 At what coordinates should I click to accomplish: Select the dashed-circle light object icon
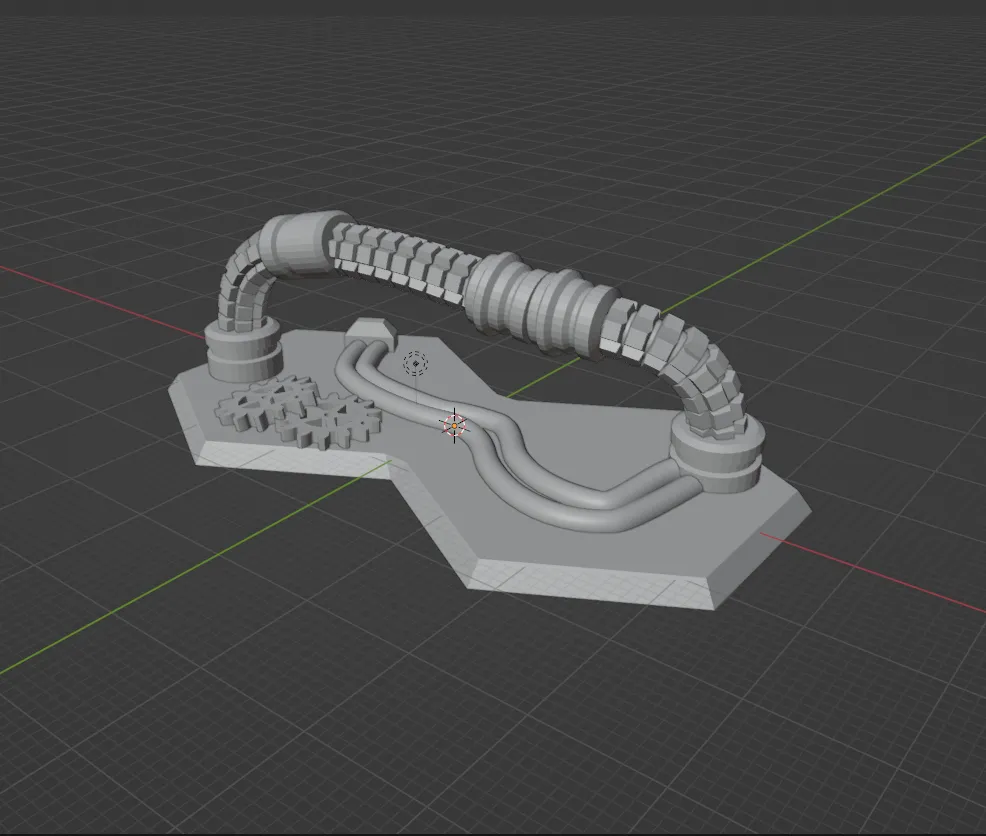pyautogui.click(x=415, y=364)
